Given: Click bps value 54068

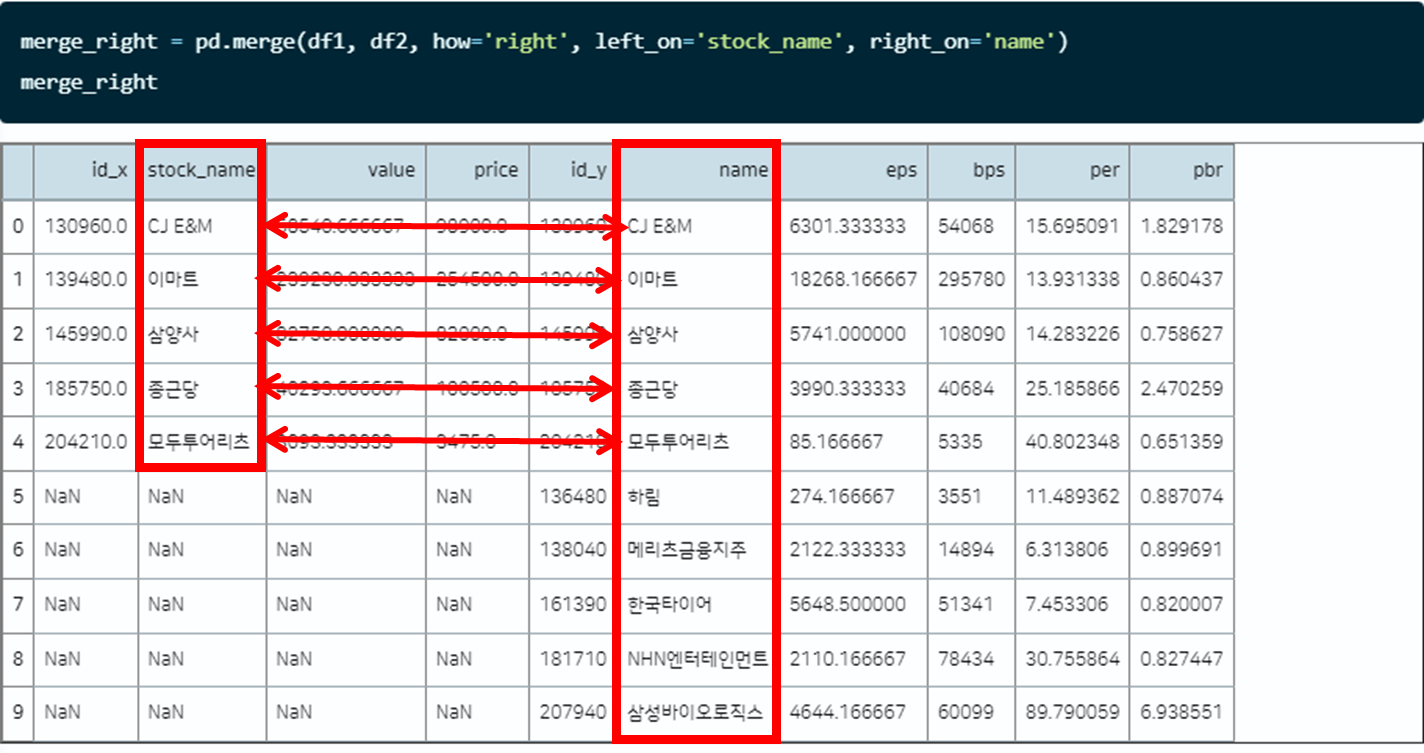Looking at the screenshot, I should click(x=966, y=227).
